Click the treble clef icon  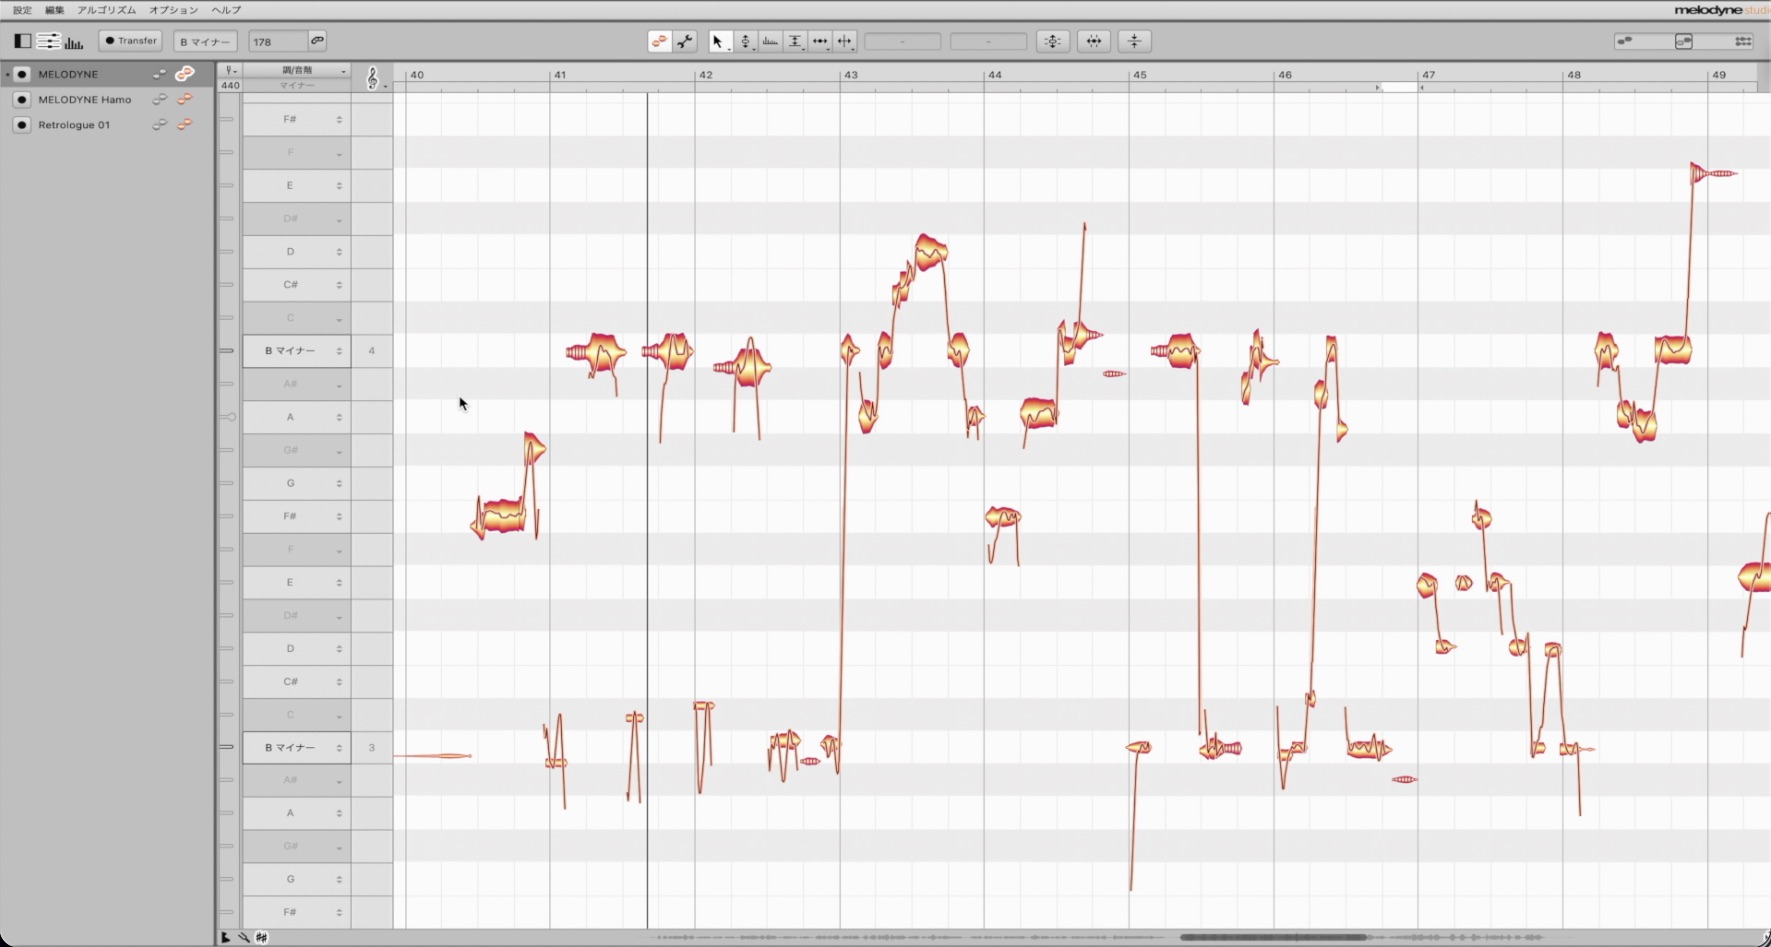[372, 78]
